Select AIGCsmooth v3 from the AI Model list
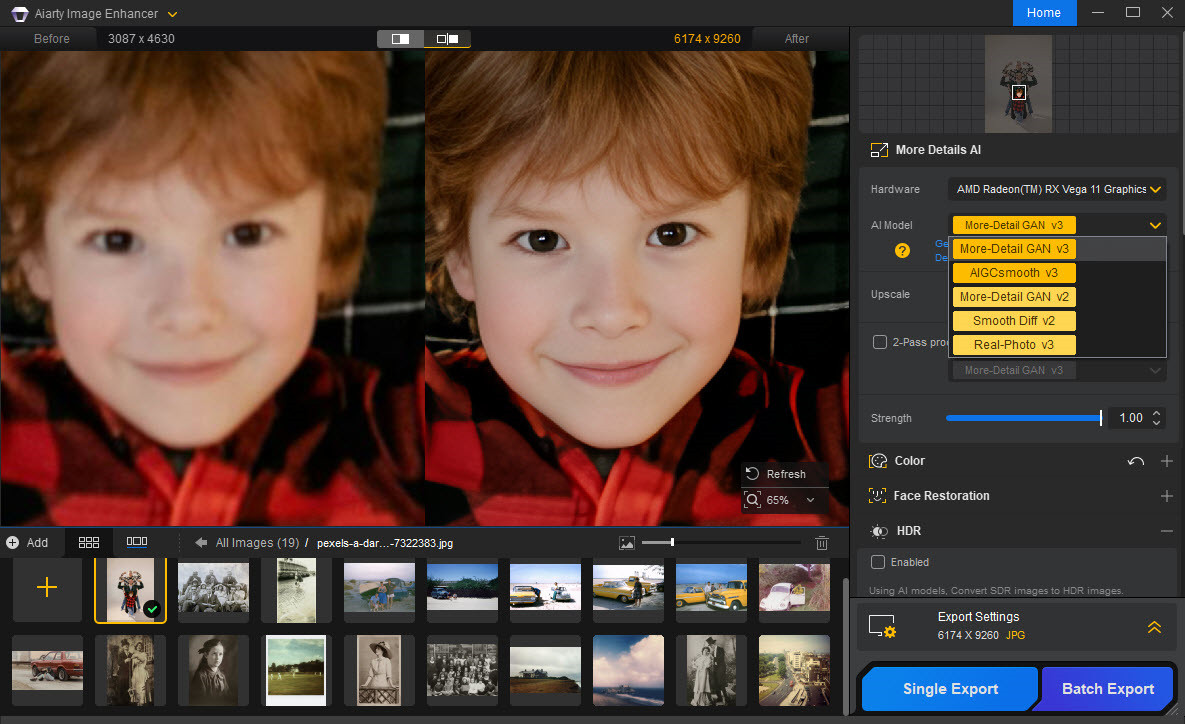Screen dimensions: 1185x724 [1013, 272]
